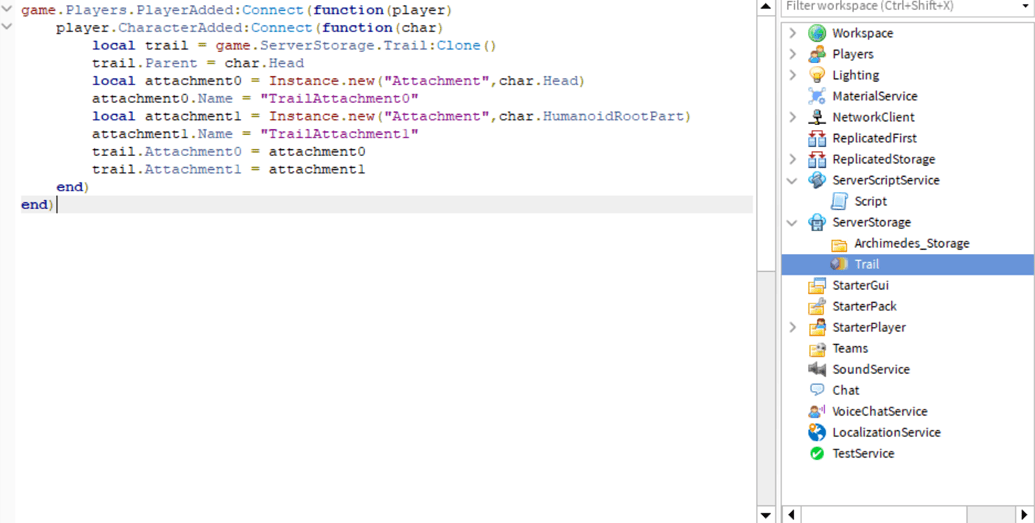Expand the ReplicatedStorage tree node
The image size is (1035, 523).
tap(793, 159)
